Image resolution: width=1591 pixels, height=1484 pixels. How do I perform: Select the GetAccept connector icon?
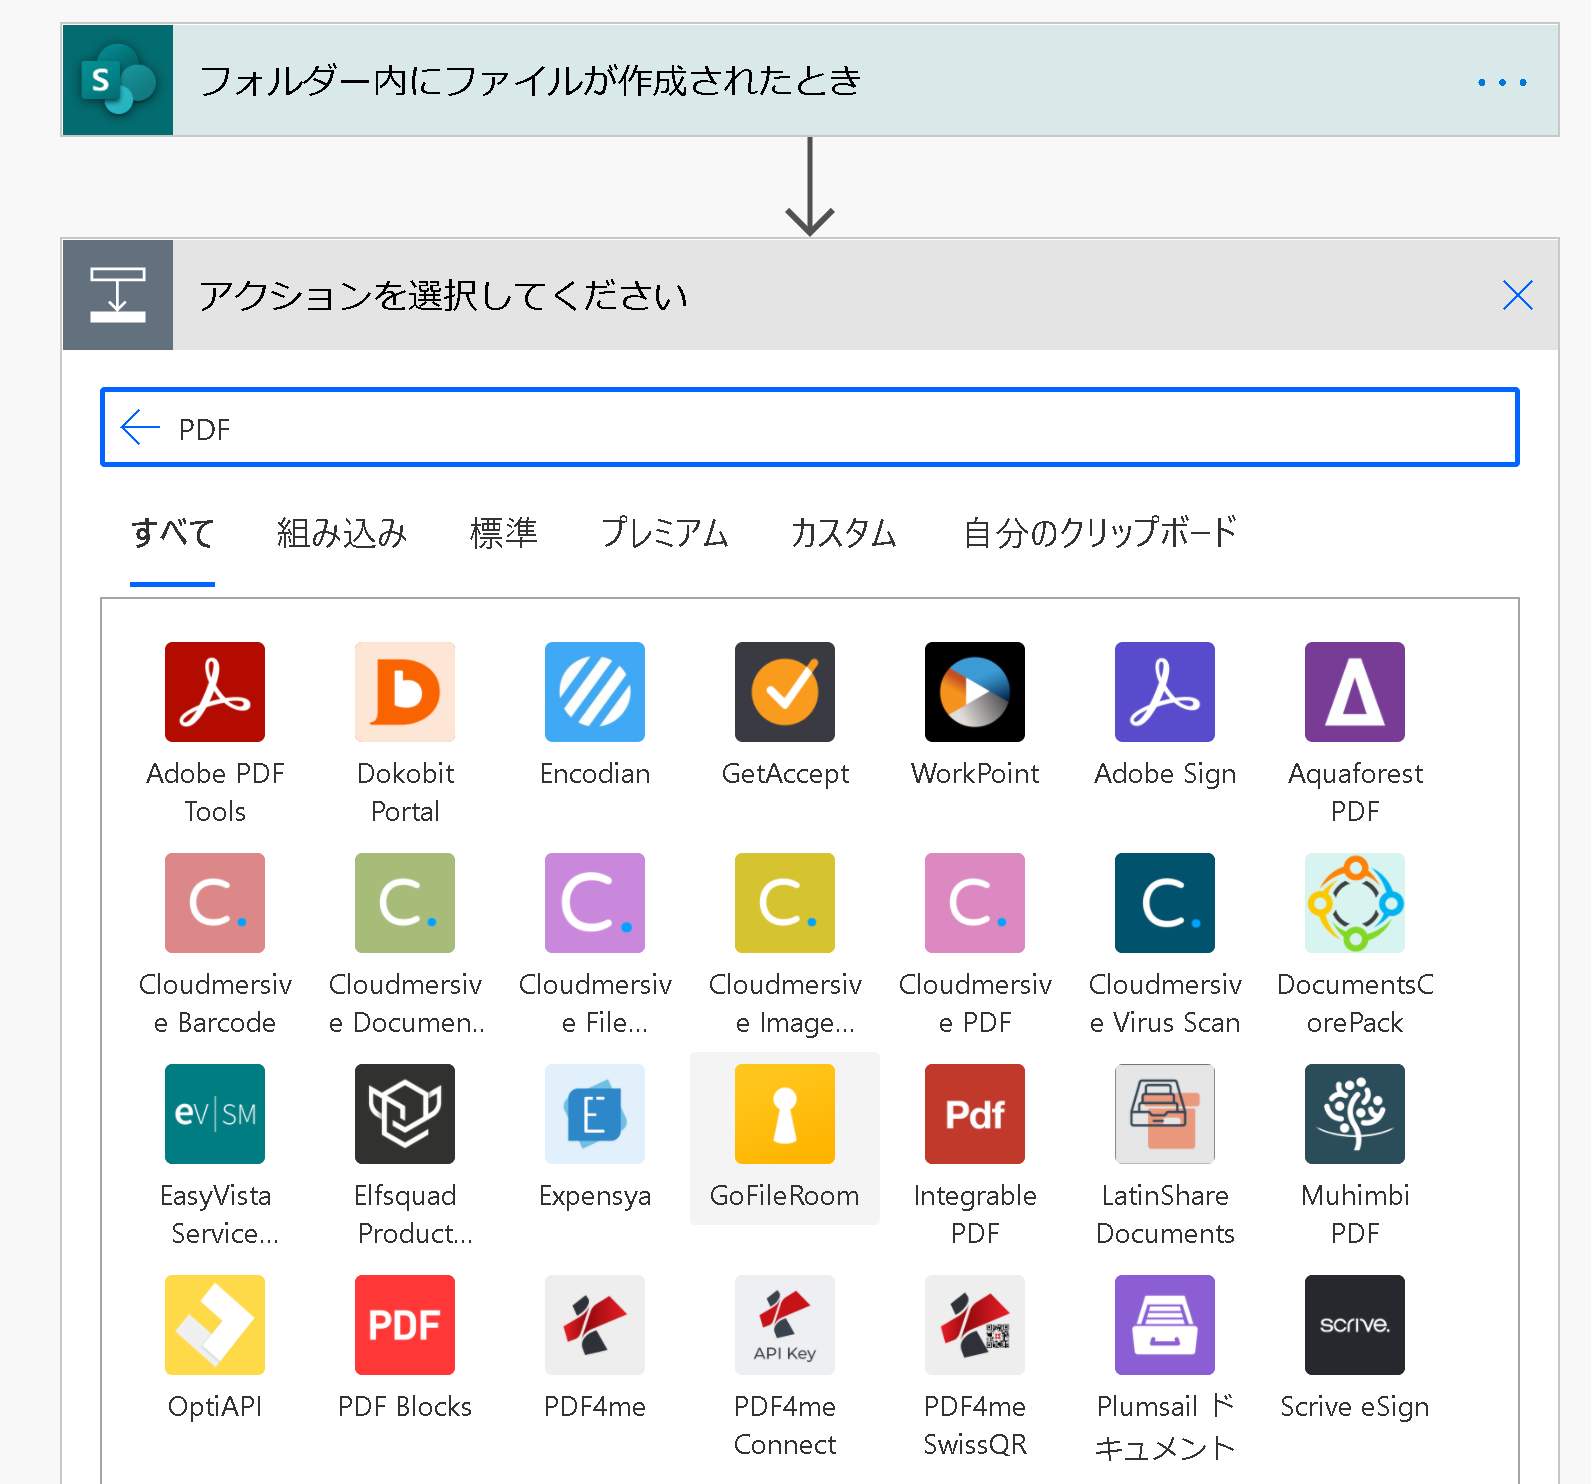pos(785,692)
